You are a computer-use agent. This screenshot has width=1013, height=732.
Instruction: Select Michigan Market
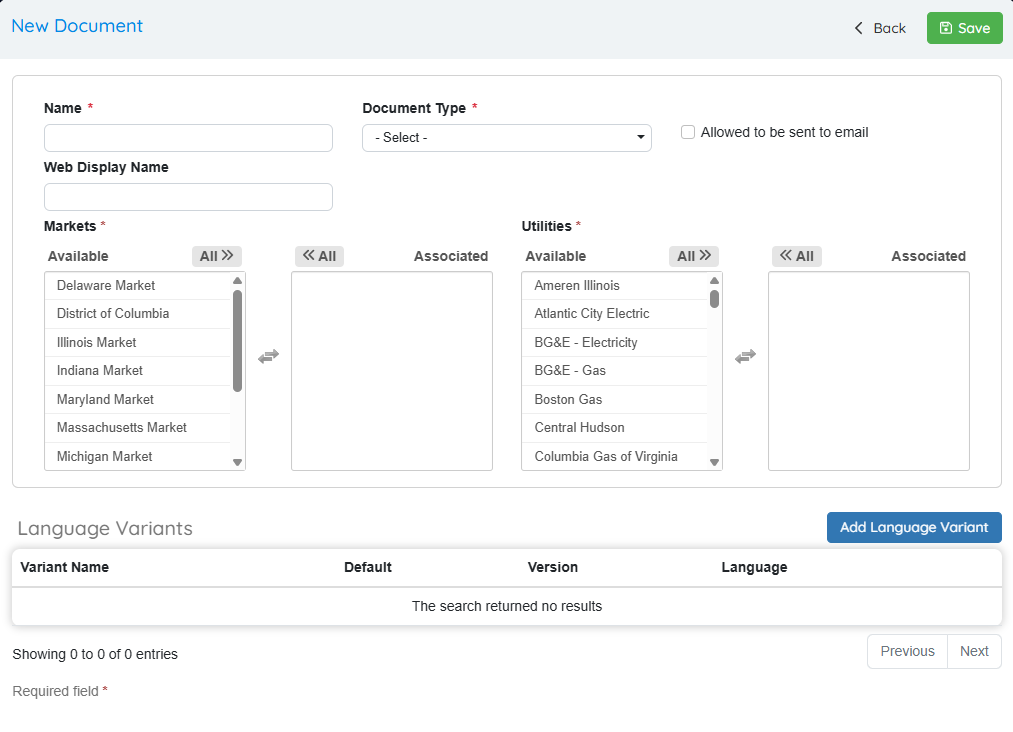tap(138, 456)
